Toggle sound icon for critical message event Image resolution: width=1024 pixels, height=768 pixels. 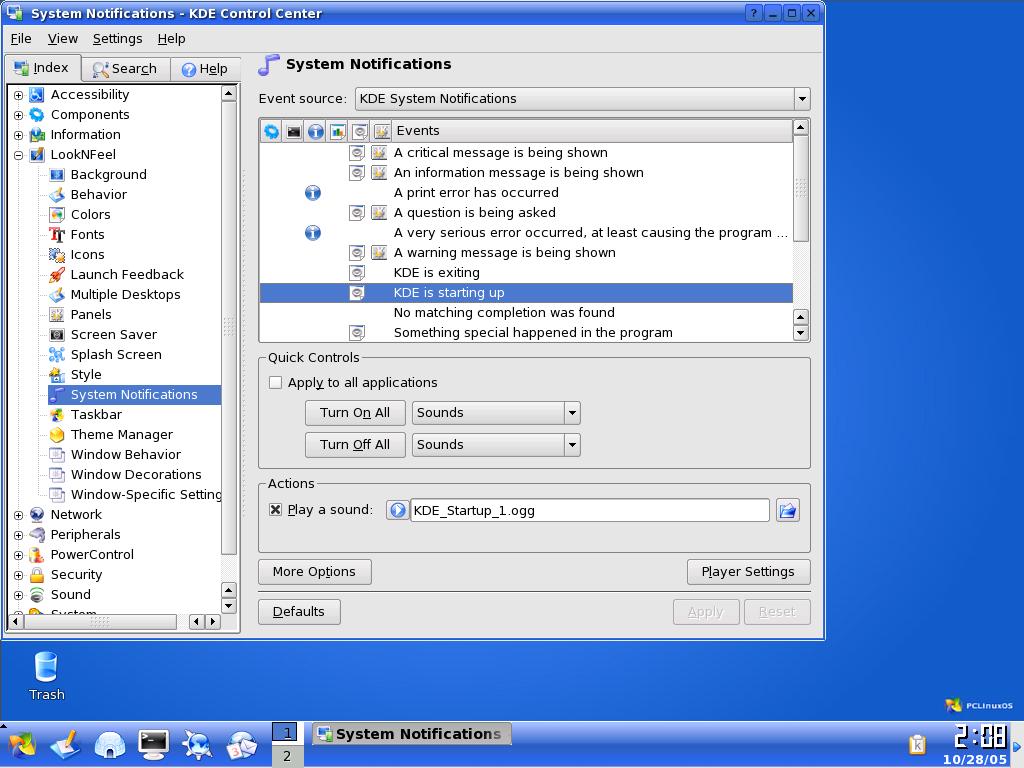coord(357,152)
